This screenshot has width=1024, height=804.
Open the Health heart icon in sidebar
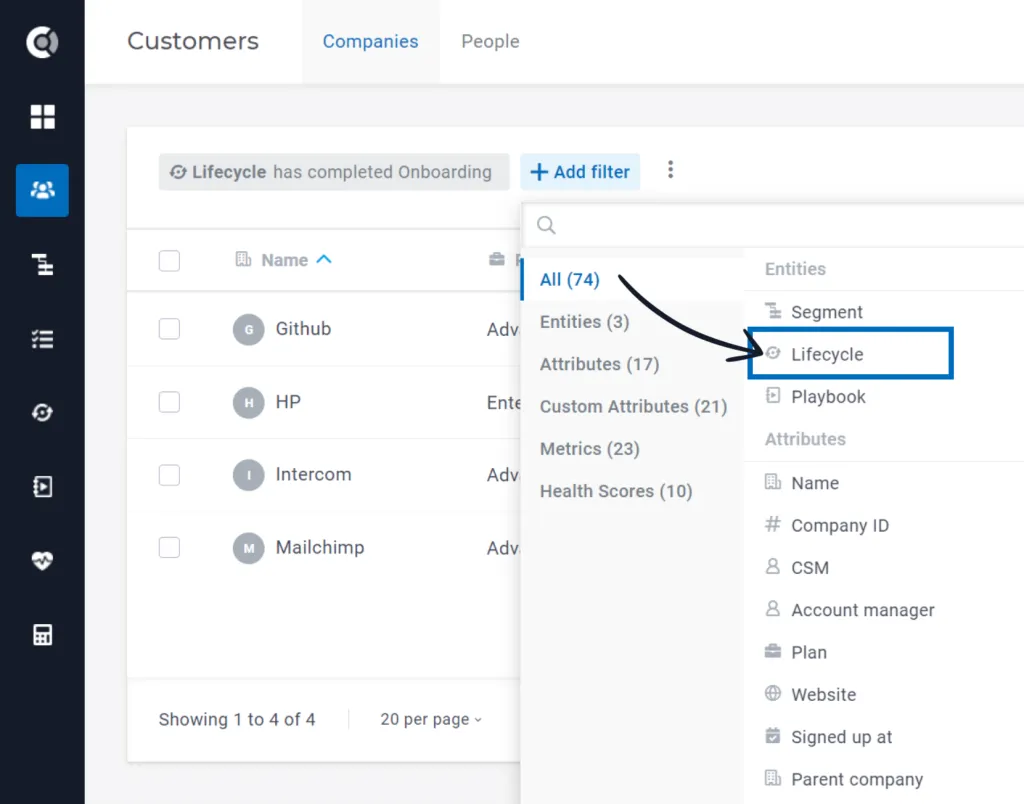(x=42, y=560)
